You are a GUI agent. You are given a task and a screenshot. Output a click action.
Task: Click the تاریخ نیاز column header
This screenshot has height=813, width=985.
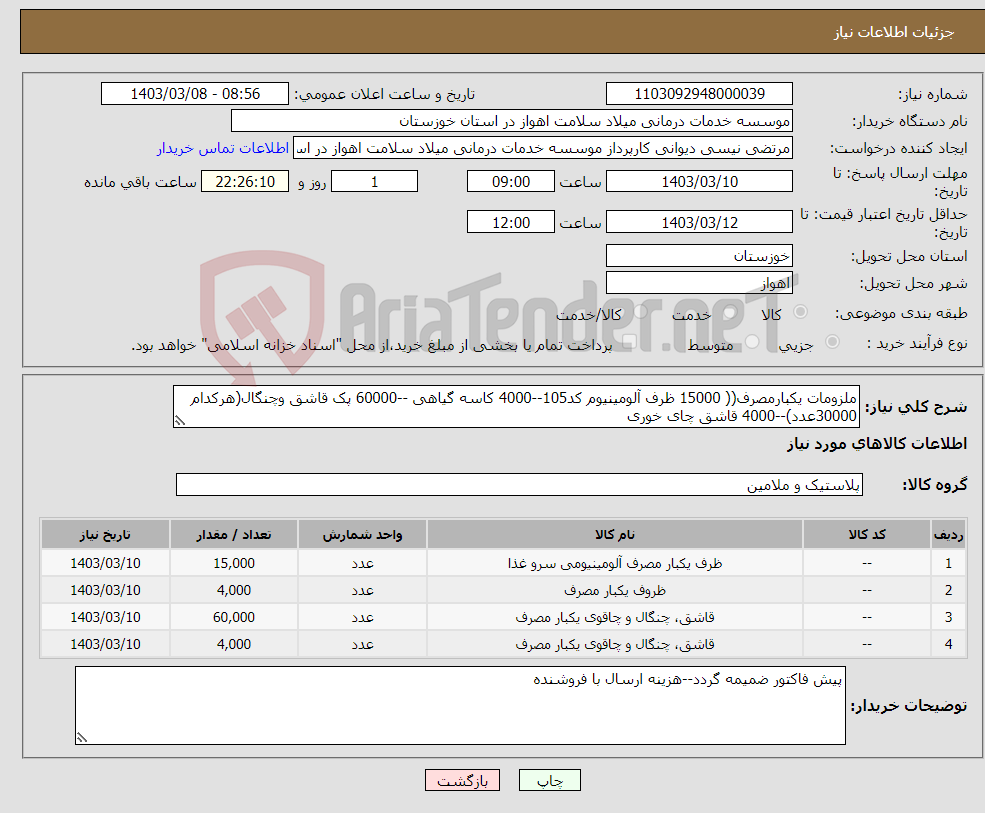click(x=105, y=535)
